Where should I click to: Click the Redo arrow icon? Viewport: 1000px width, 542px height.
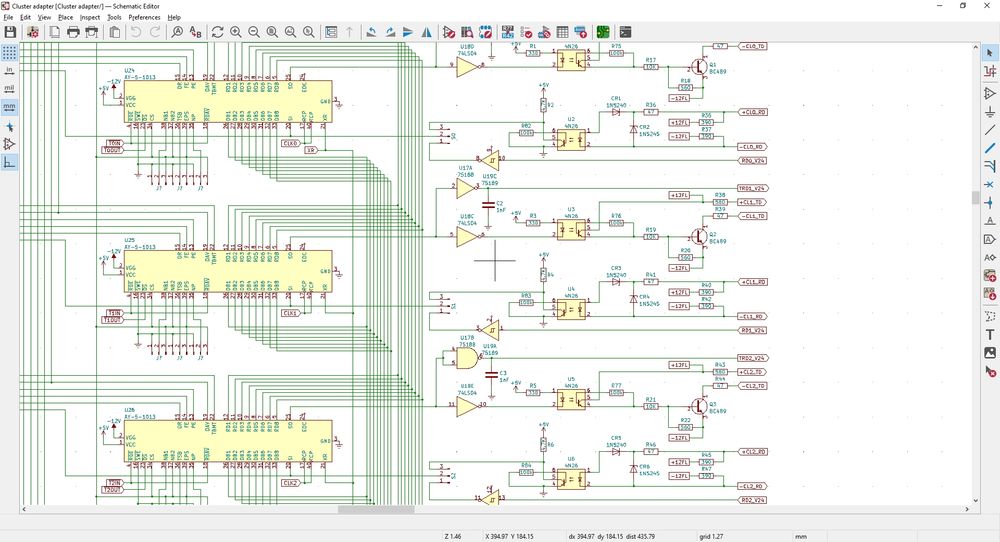154,32
